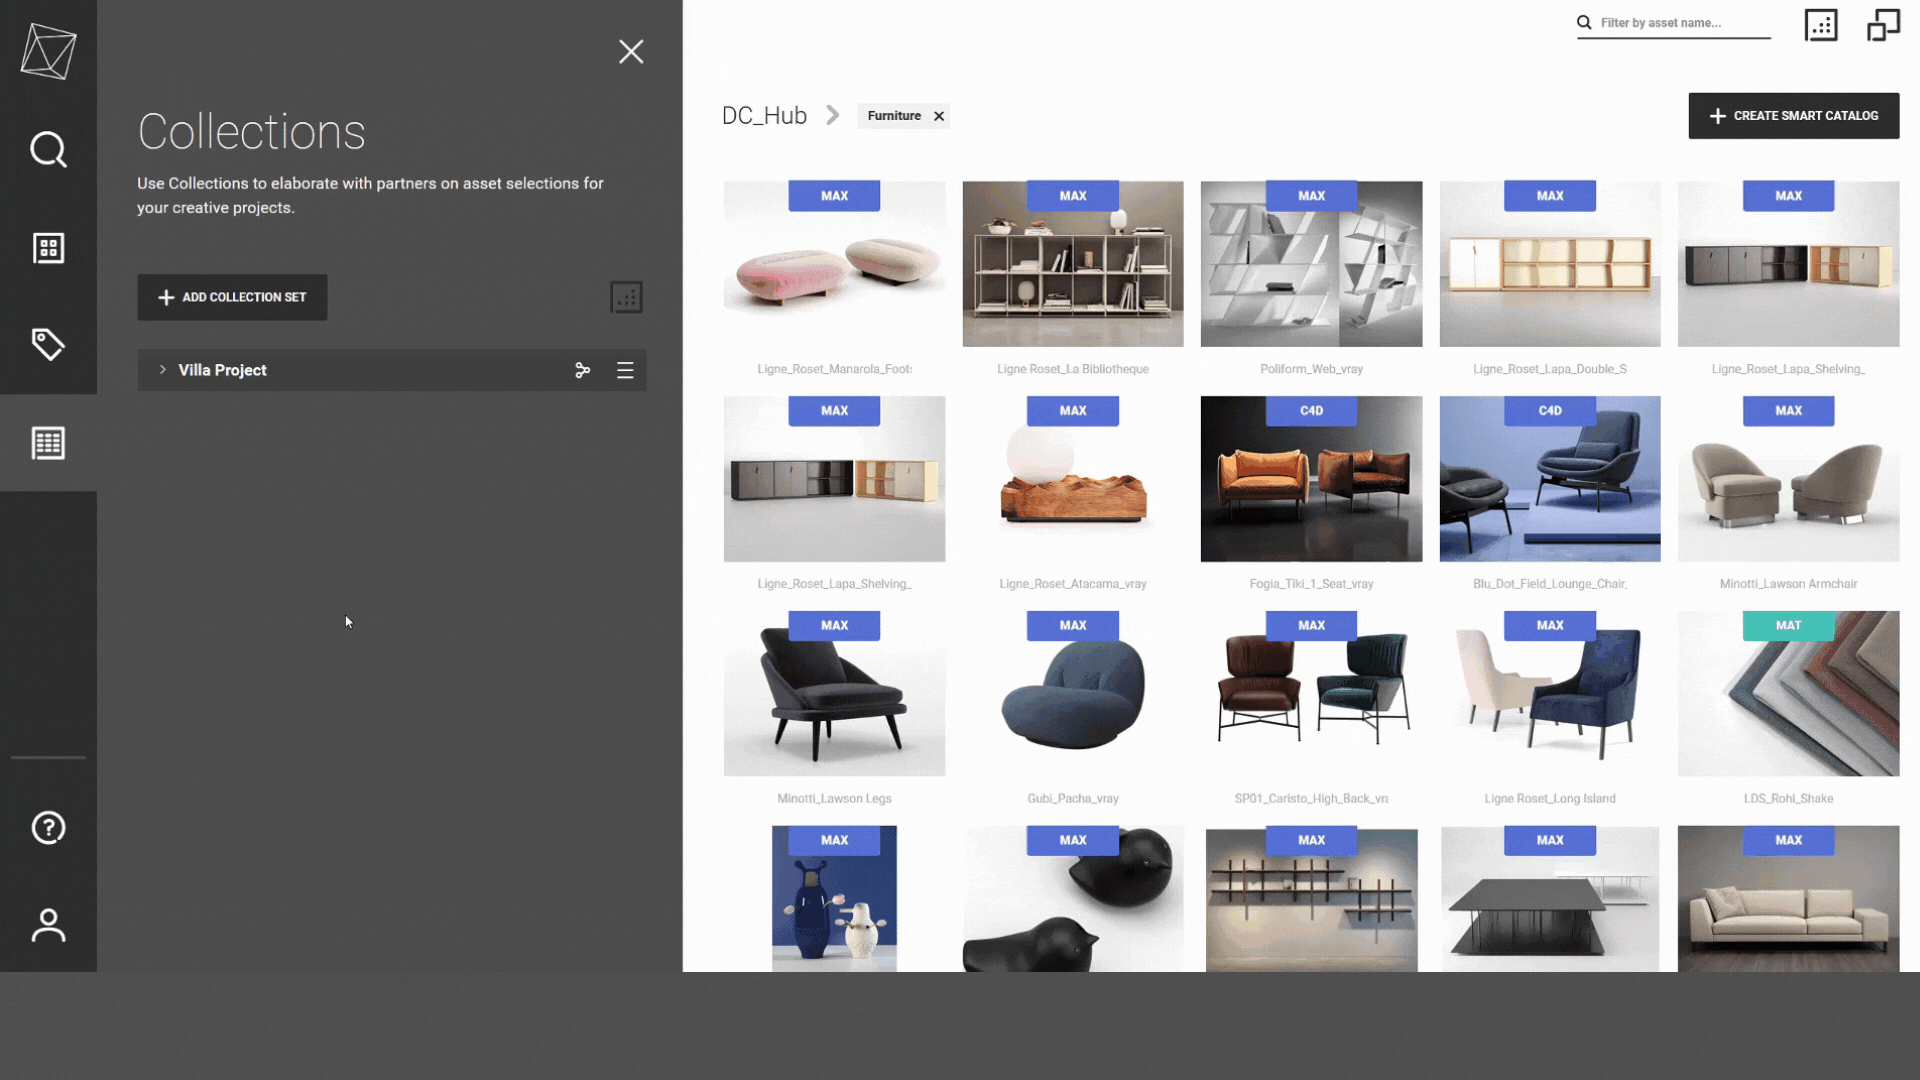Click MAT badge on LDS_Rohi_Shake
Viewport: 1920px width, 1080px height.
tap(1788, 626)
